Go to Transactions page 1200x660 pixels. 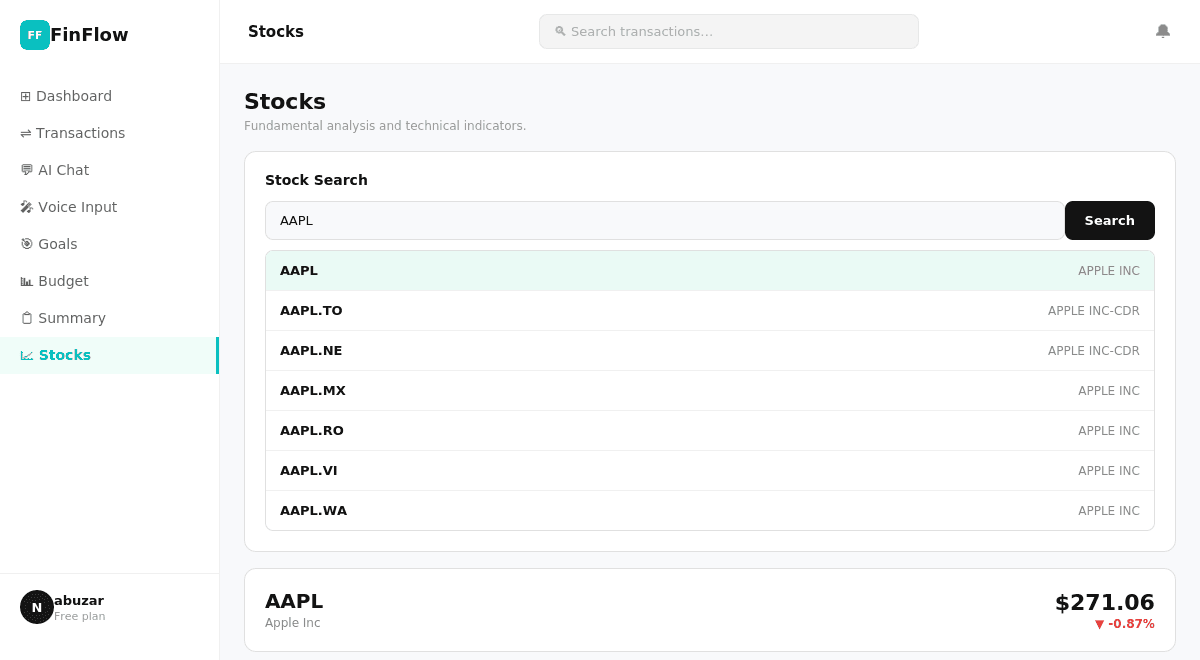[x=110, y=133]
